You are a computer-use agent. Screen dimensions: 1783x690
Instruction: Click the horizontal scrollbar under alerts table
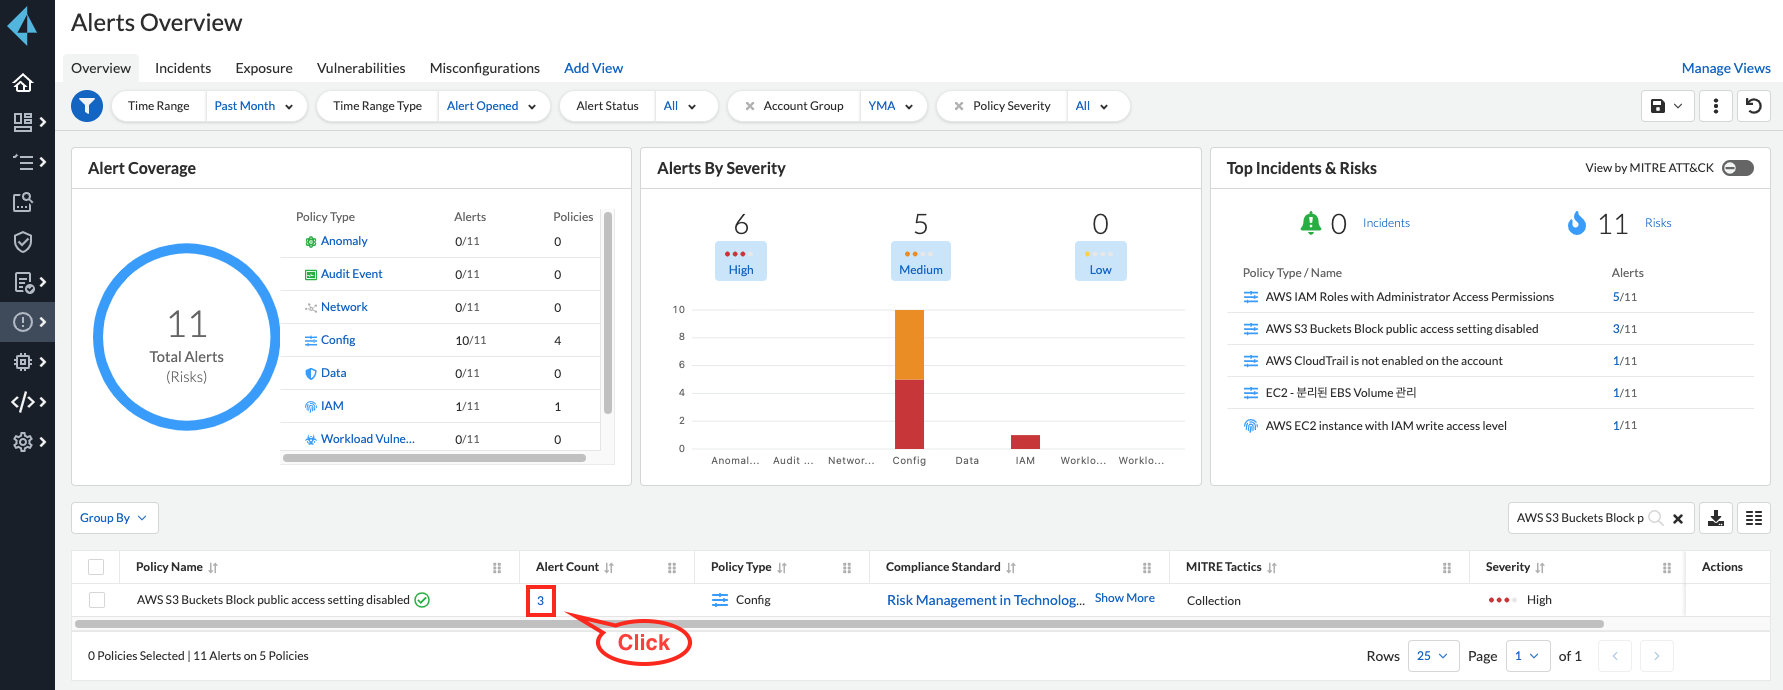coord(838,624)
